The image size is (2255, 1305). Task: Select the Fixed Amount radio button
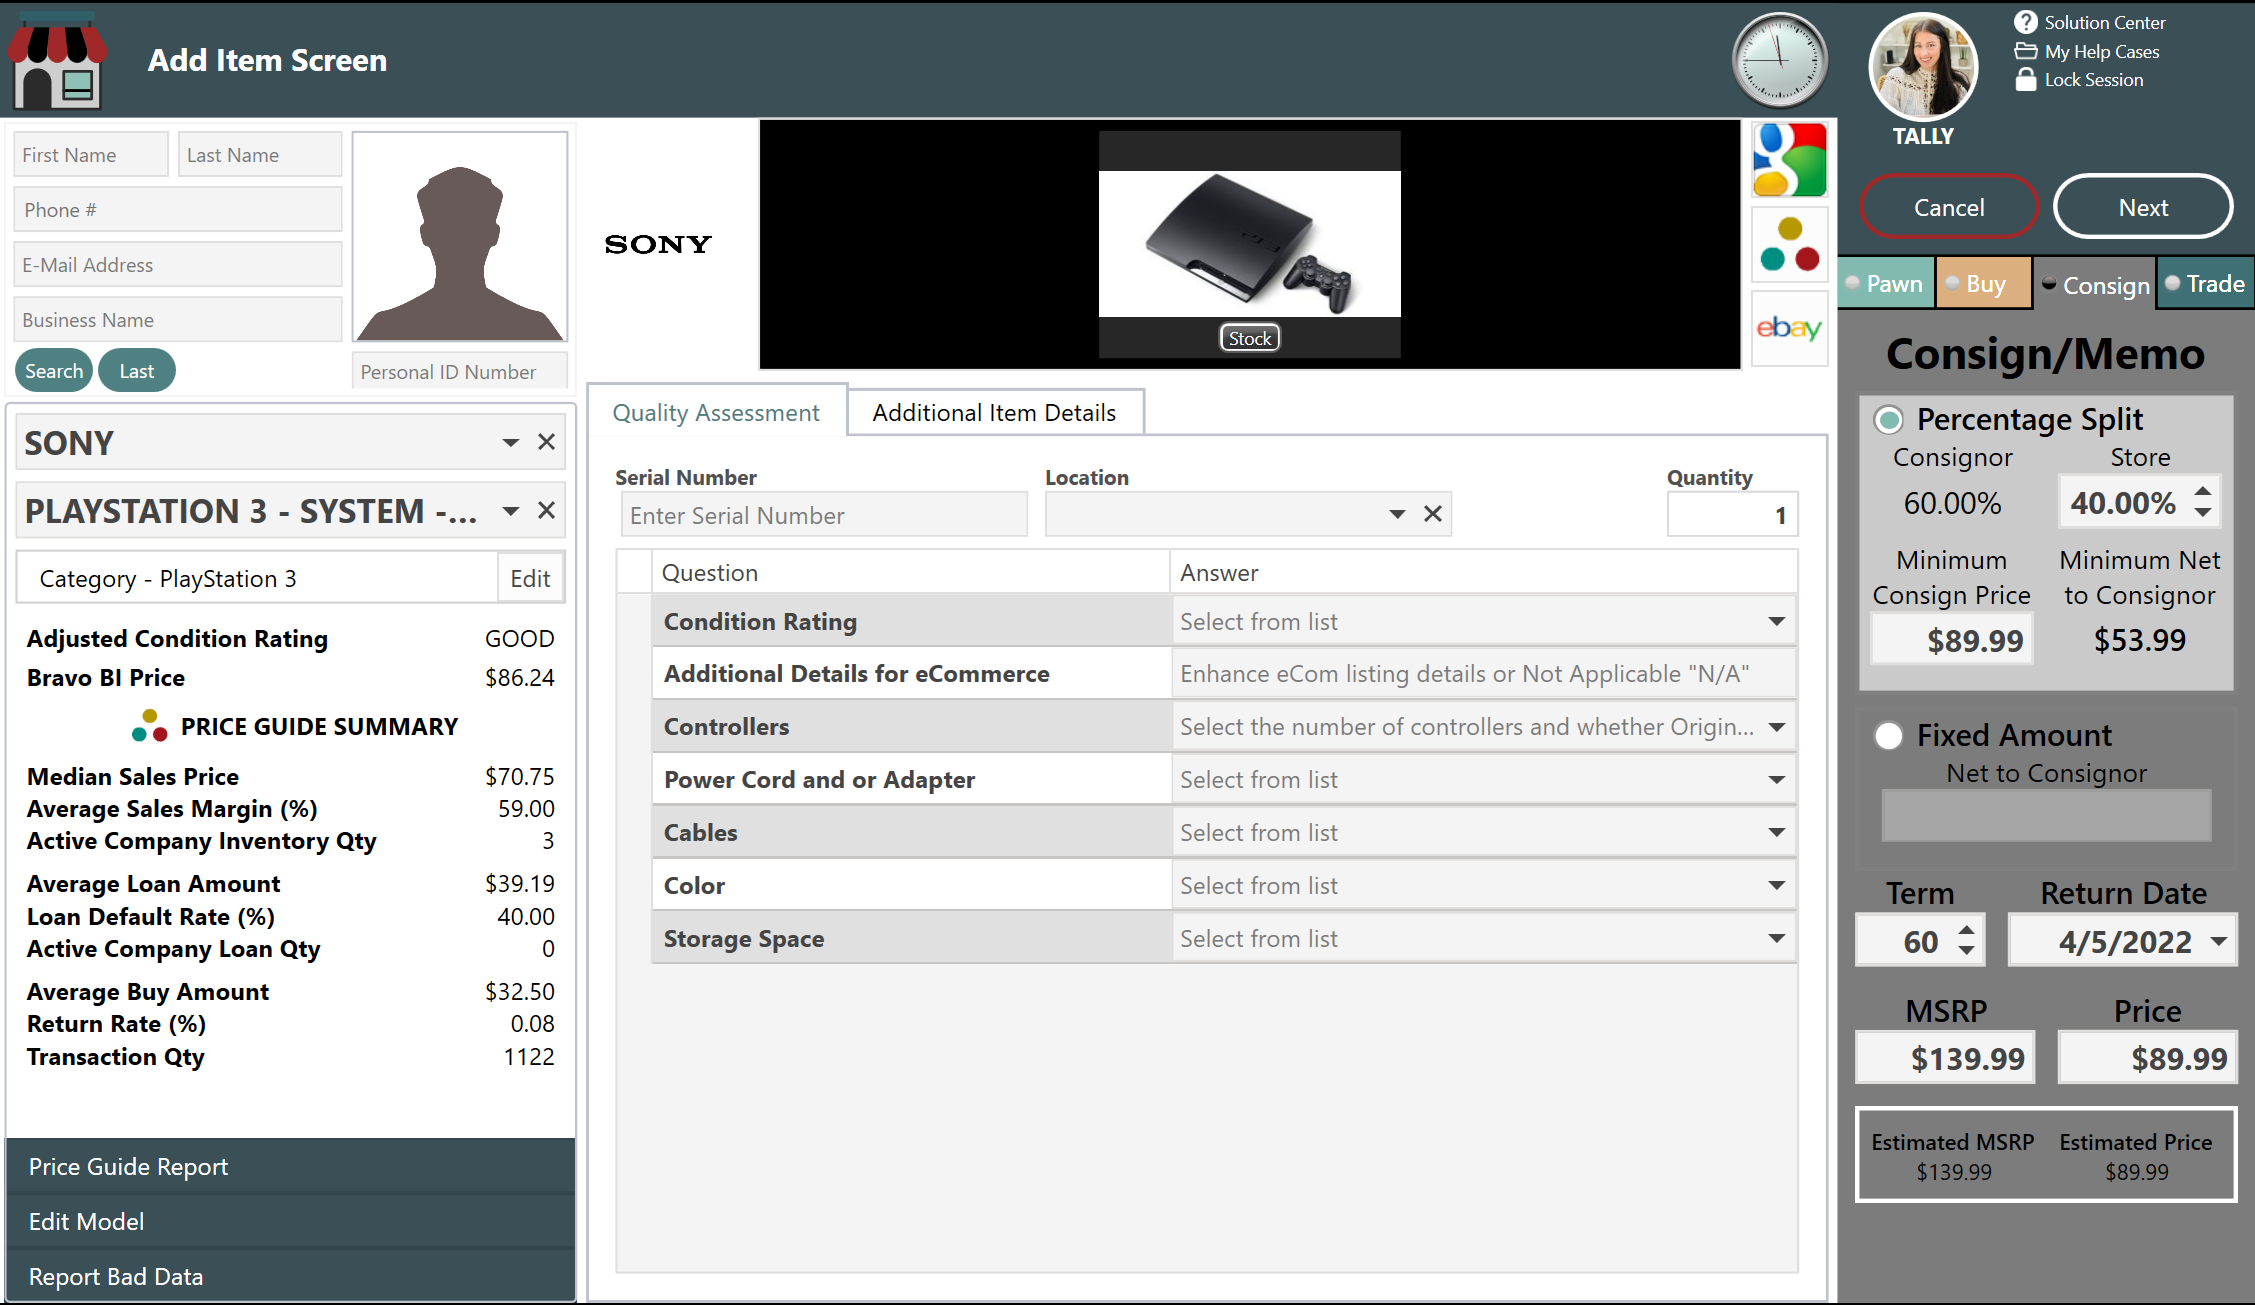coord(1888,736)
